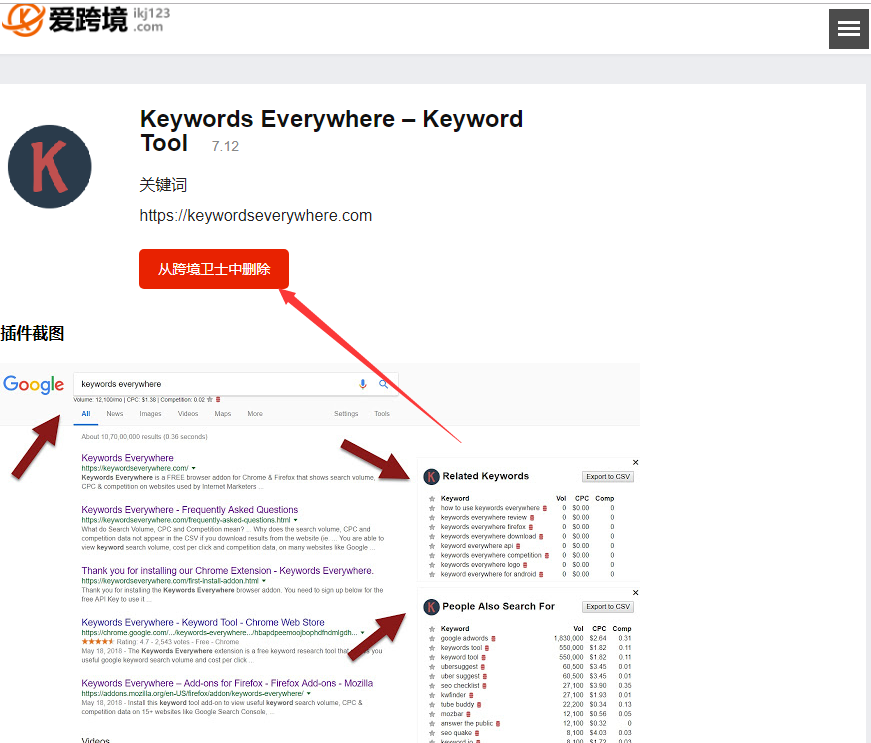Open the hamburger menu
The width and height of the screenshot is (871, 743).
(848, 29)
